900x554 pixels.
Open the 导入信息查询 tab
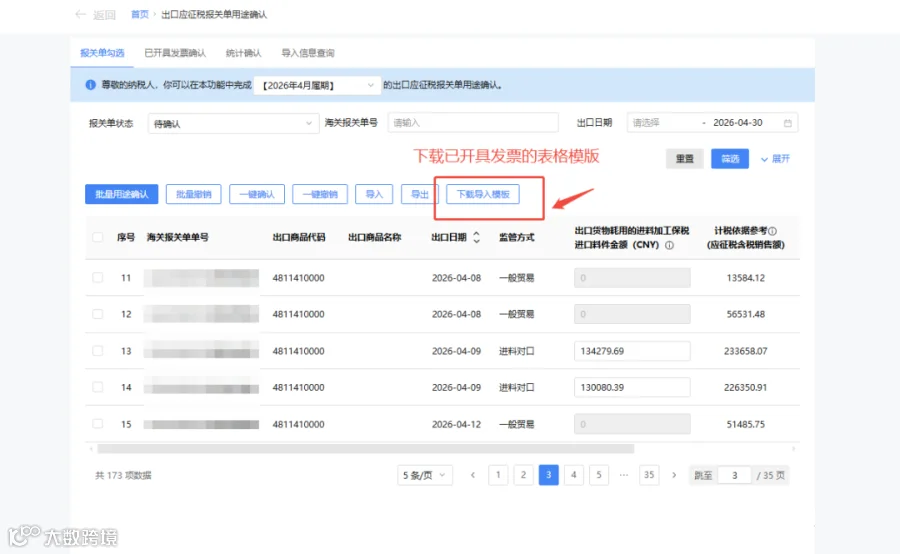pos(308,53)
